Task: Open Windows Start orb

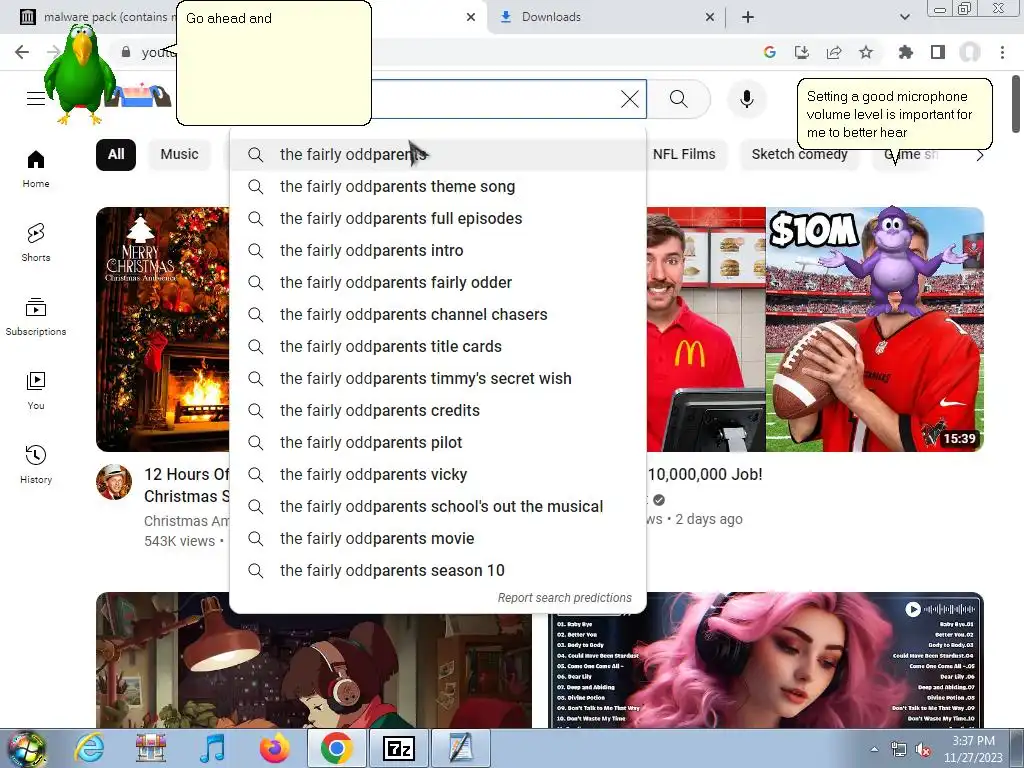Action: point(26,748)
